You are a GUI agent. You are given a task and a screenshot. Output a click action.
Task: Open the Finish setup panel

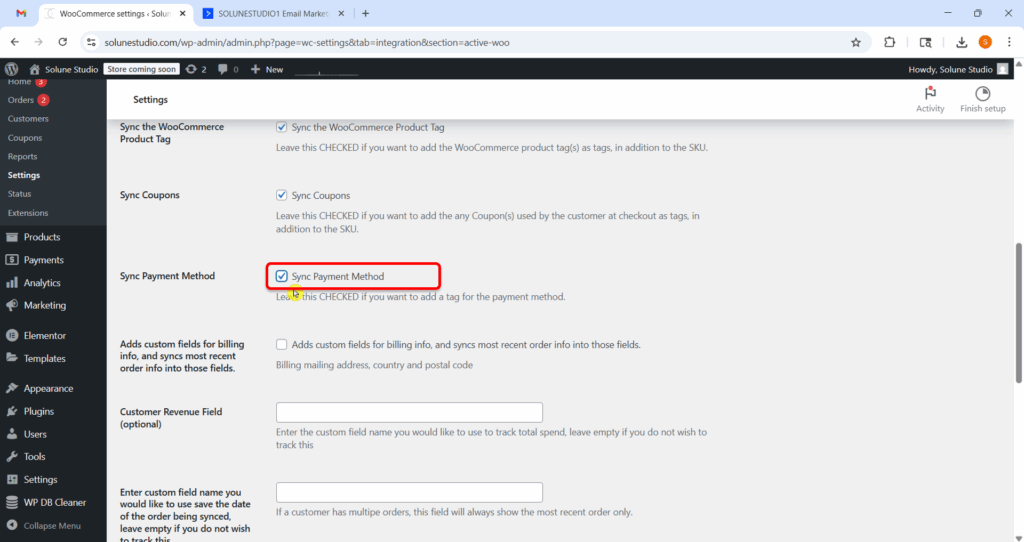click(982, 99)
